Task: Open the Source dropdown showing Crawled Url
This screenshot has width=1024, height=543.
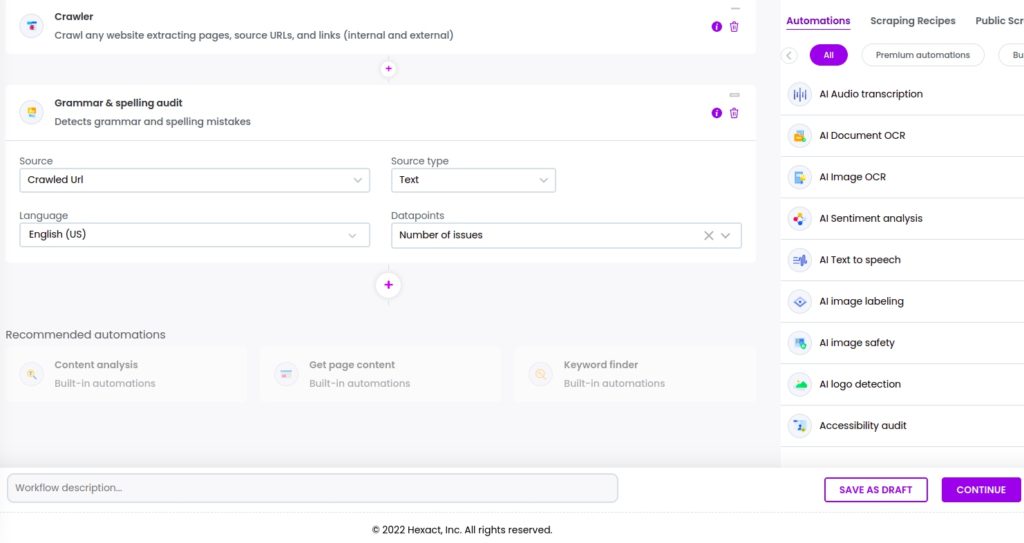Action: (195, 180)
